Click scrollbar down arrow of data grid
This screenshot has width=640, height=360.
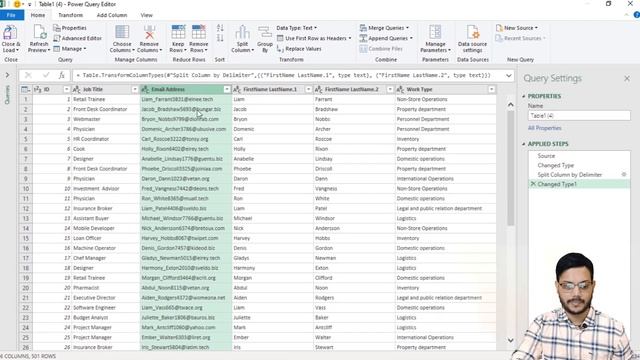pyautogui.click(x=511, y=340)
